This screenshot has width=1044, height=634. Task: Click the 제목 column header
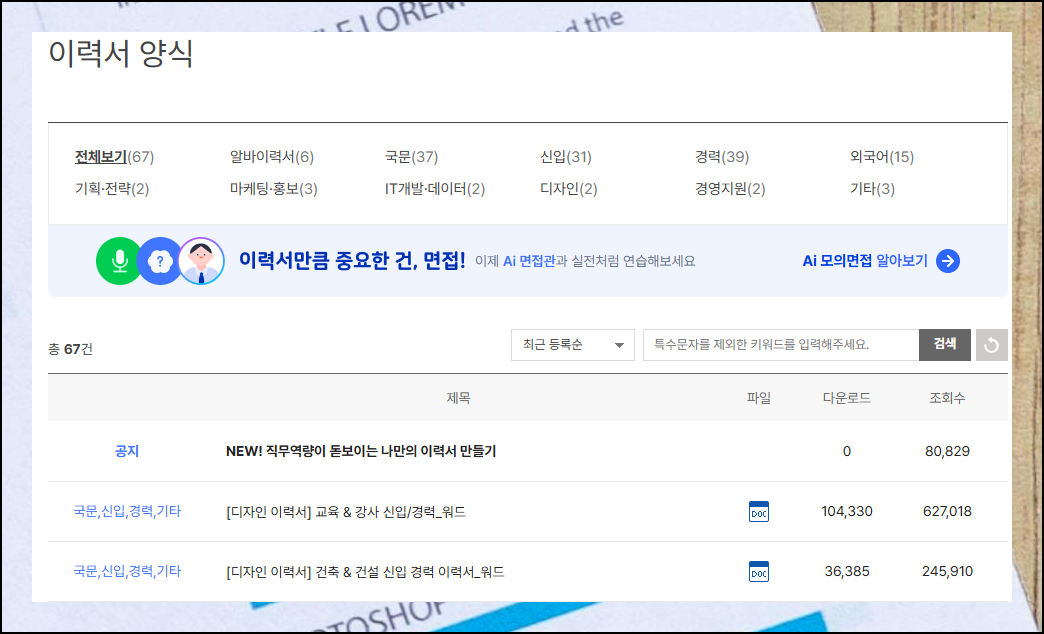tap(458, 398)
